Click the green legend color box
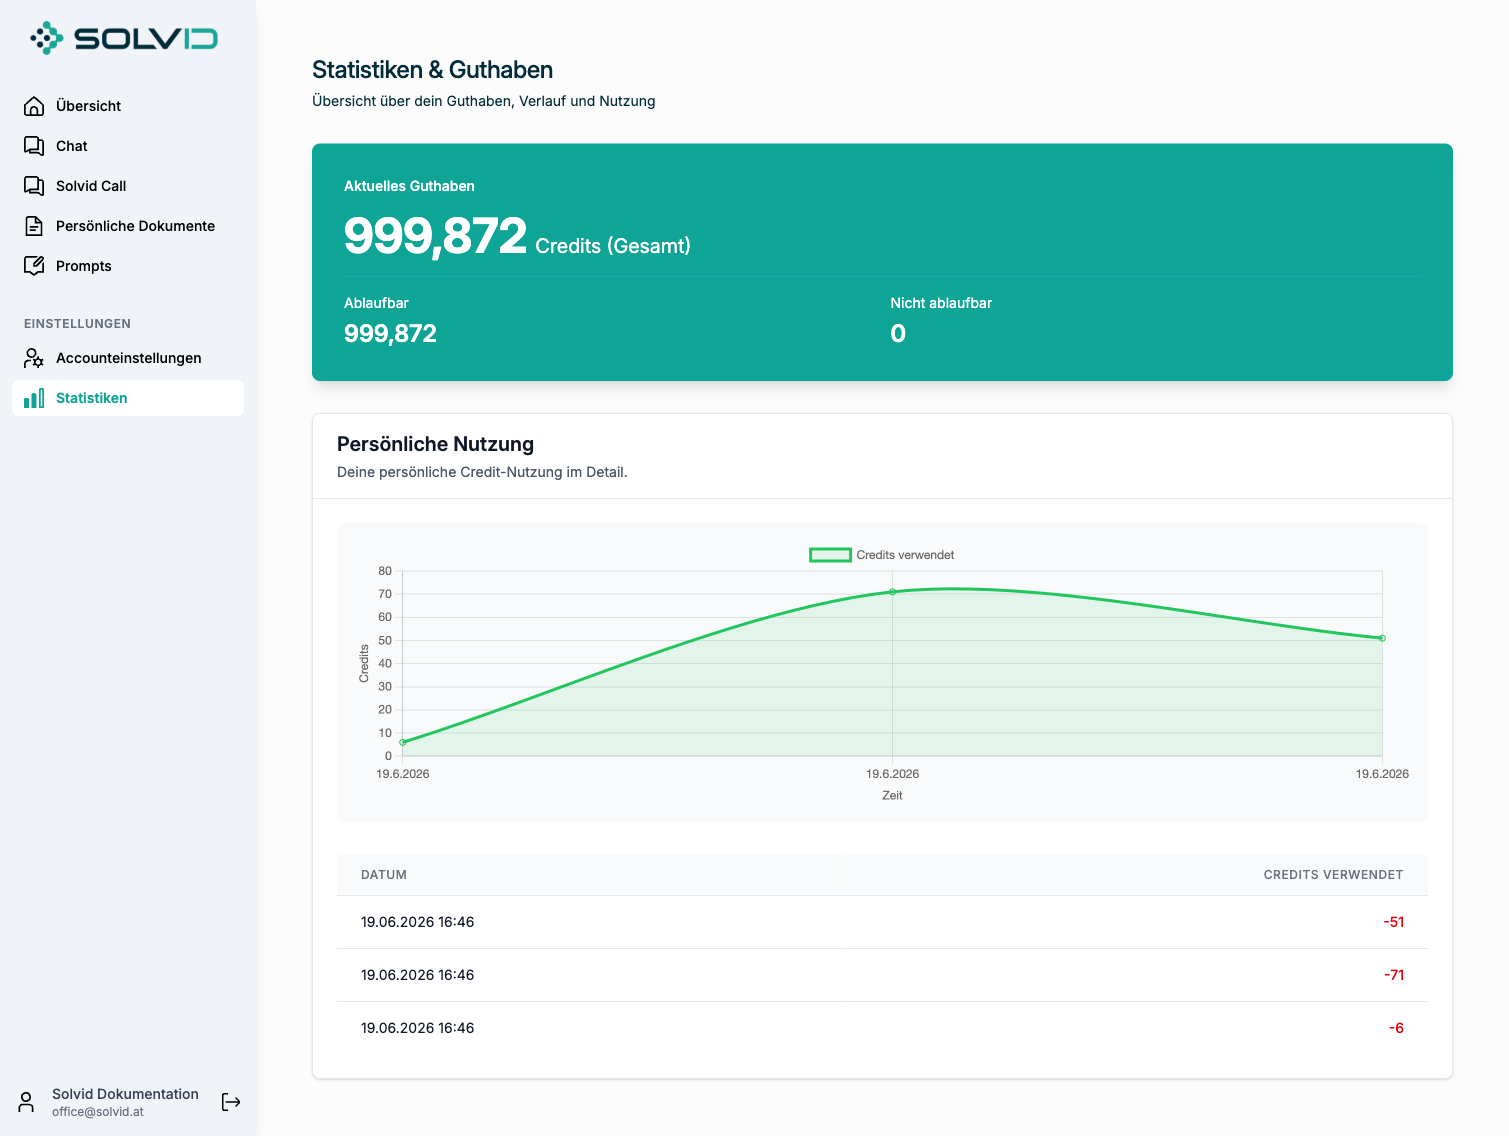Viewport: 1509px width, 1136px height. [830, 555]
